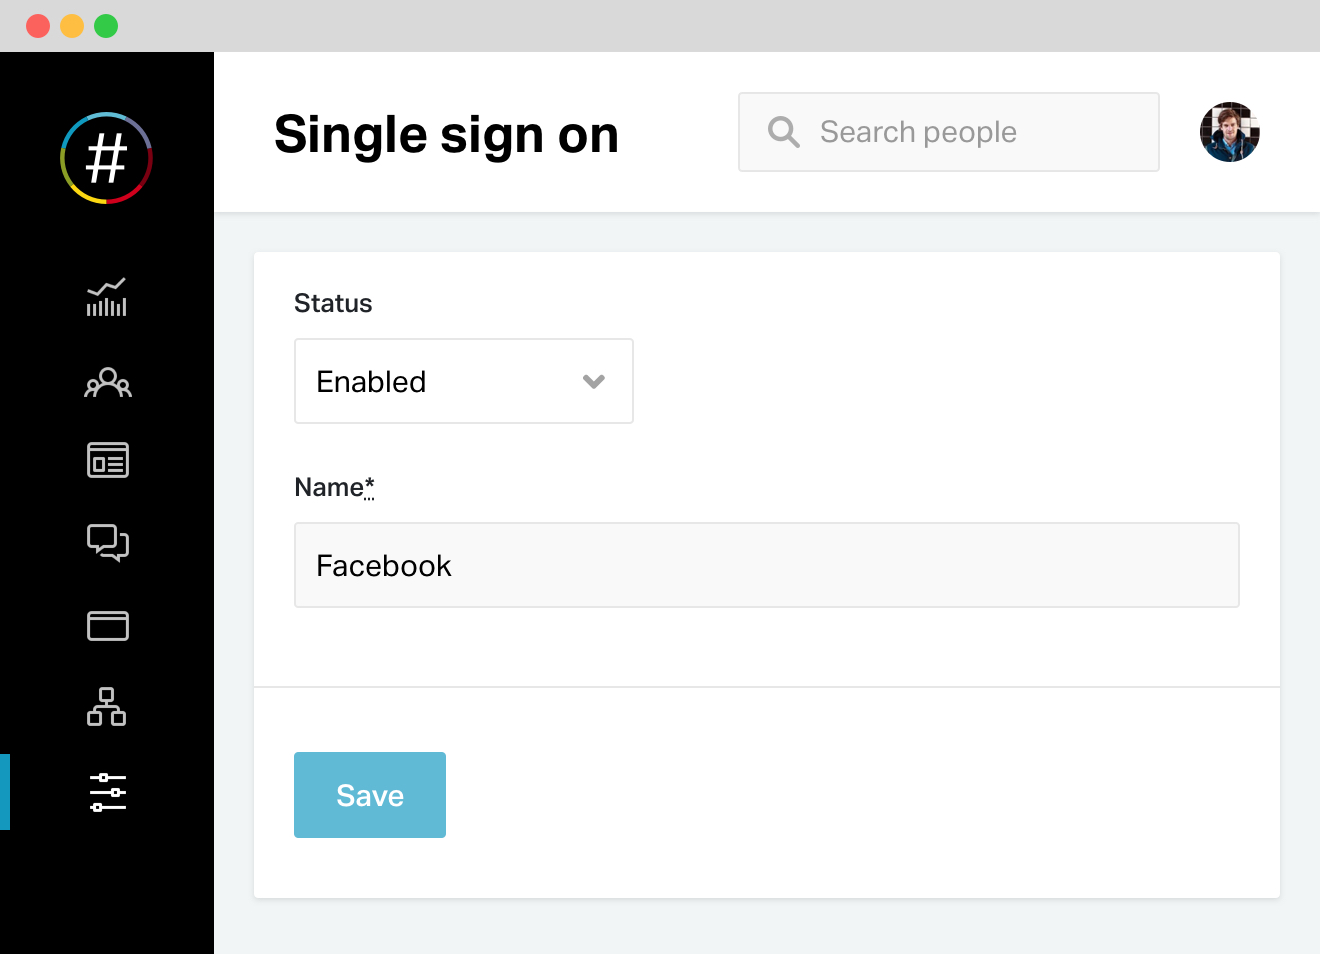This screenshot has width=1320, height=954.
Task: Click the hashtag logo in sidebar
Action: (106, 158)
